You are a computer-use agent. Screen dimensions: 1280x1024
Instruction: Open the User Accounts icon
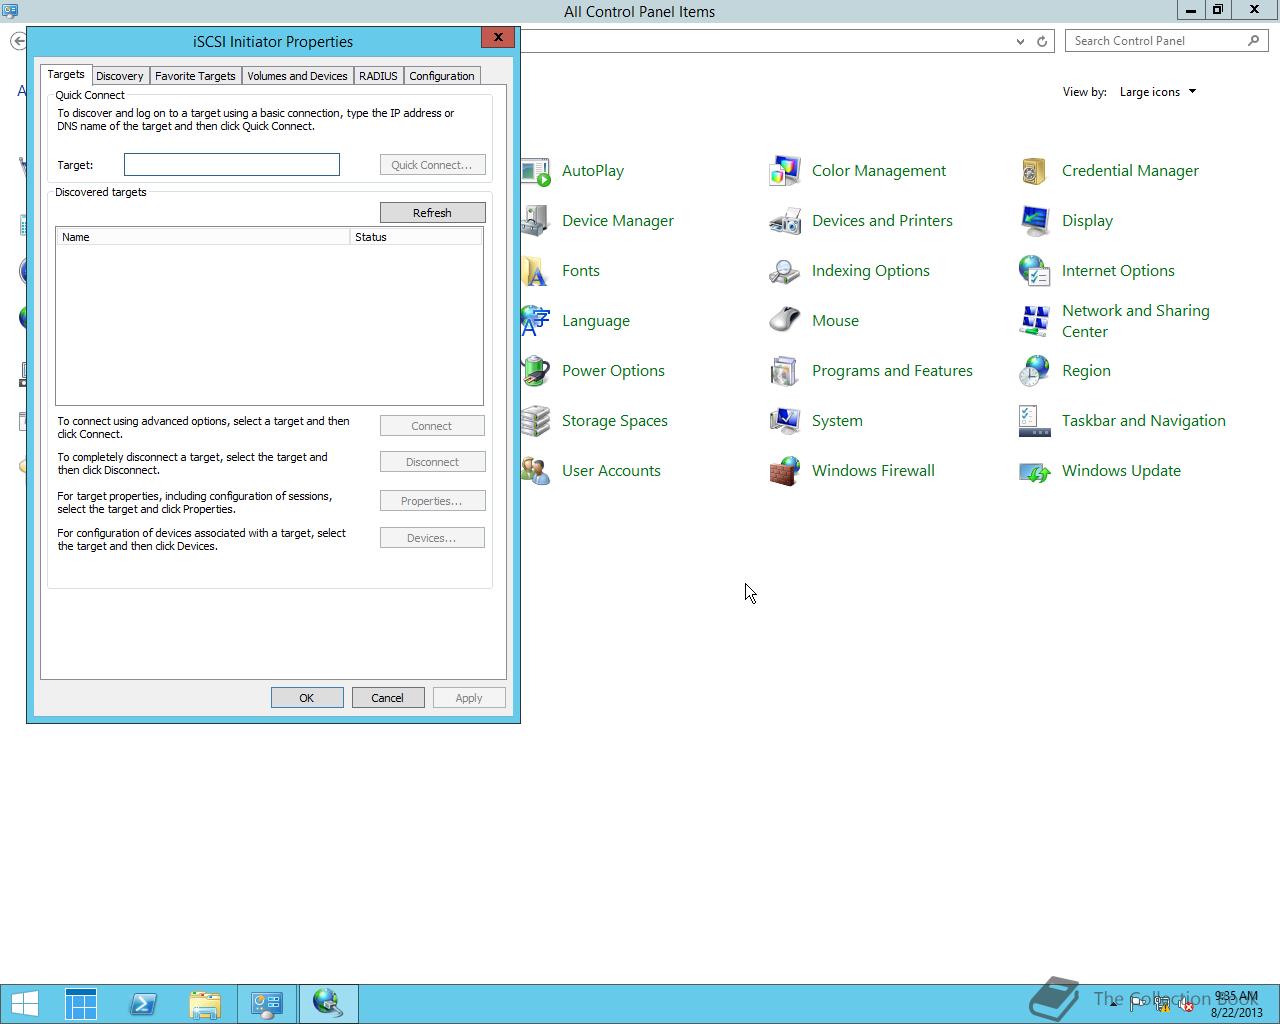point(536,471)
